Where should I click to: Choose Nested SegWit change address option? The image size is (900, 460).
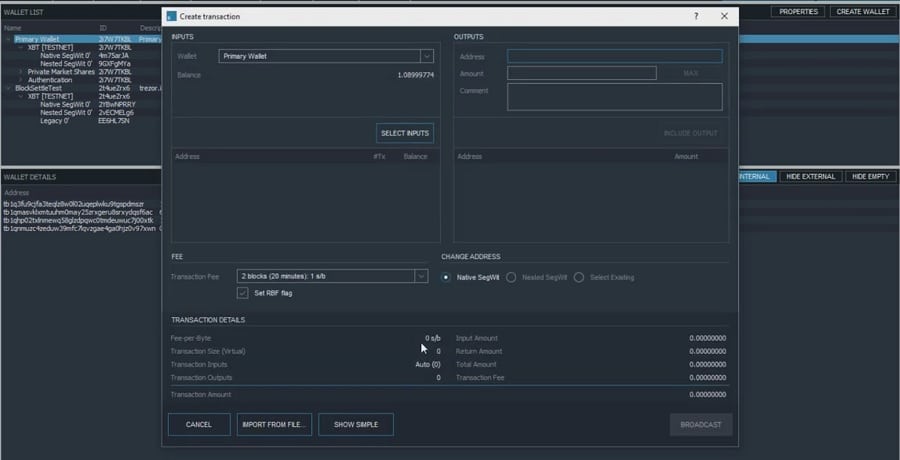(511, 277)
